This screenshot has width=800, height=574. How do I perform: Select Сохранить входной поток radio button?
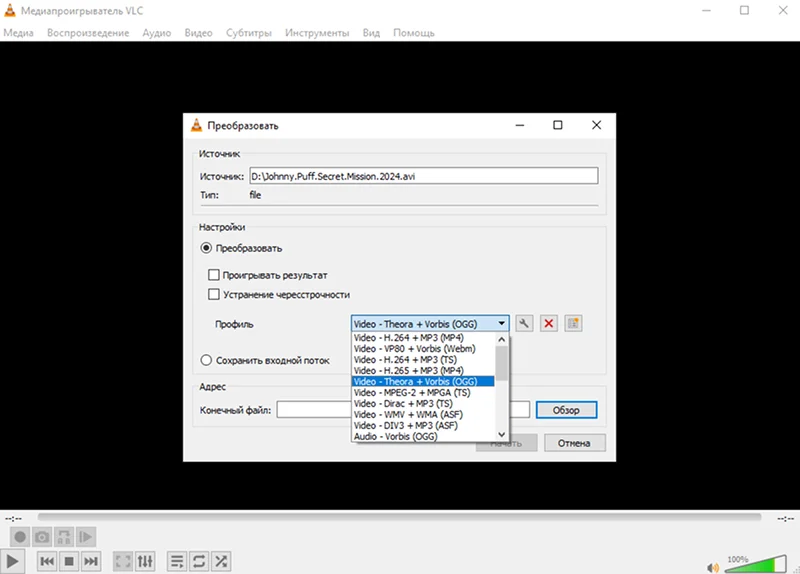point(206,360)
